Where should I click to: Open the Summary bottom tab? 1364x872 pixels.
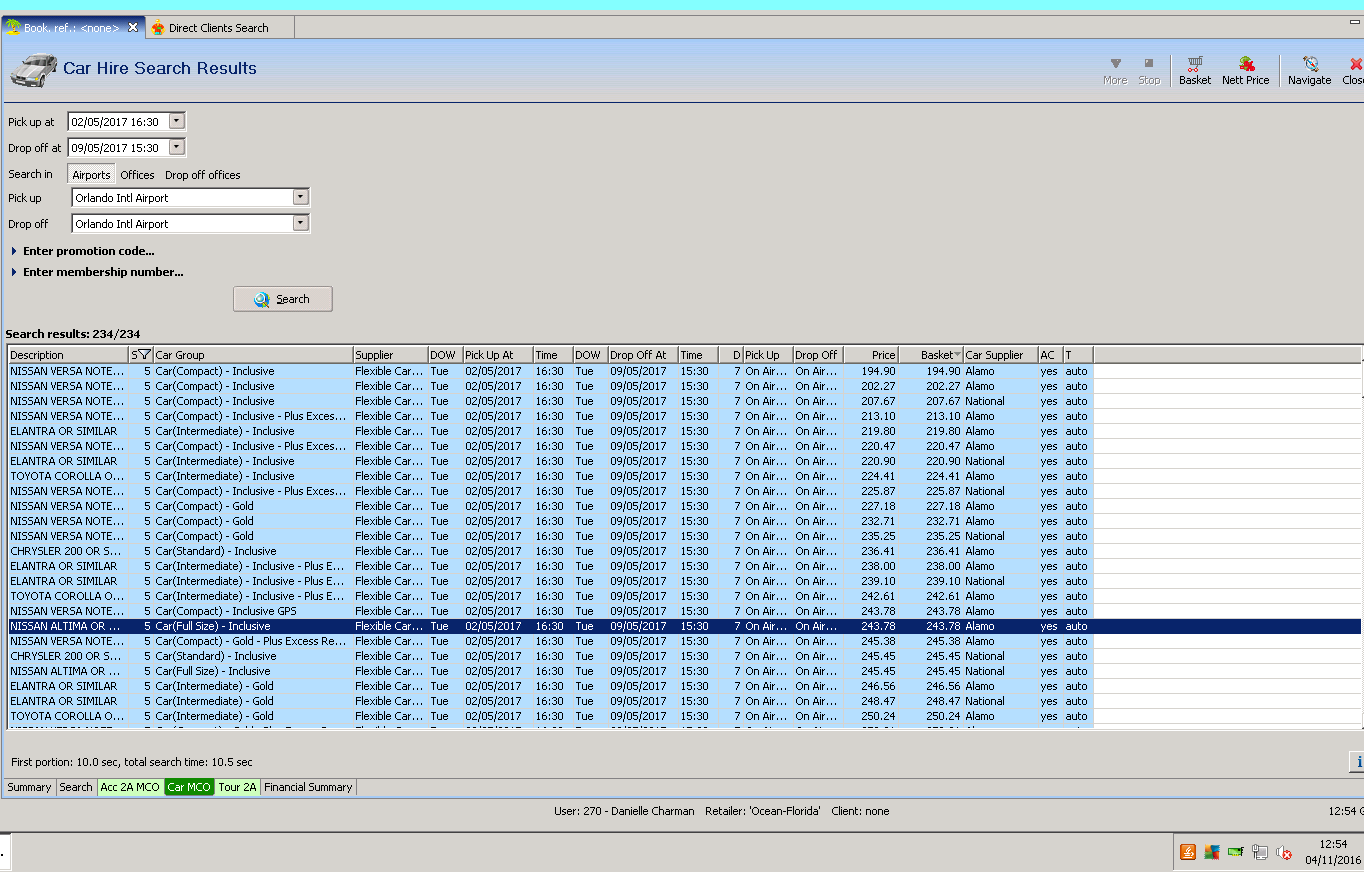click(29, 787)
